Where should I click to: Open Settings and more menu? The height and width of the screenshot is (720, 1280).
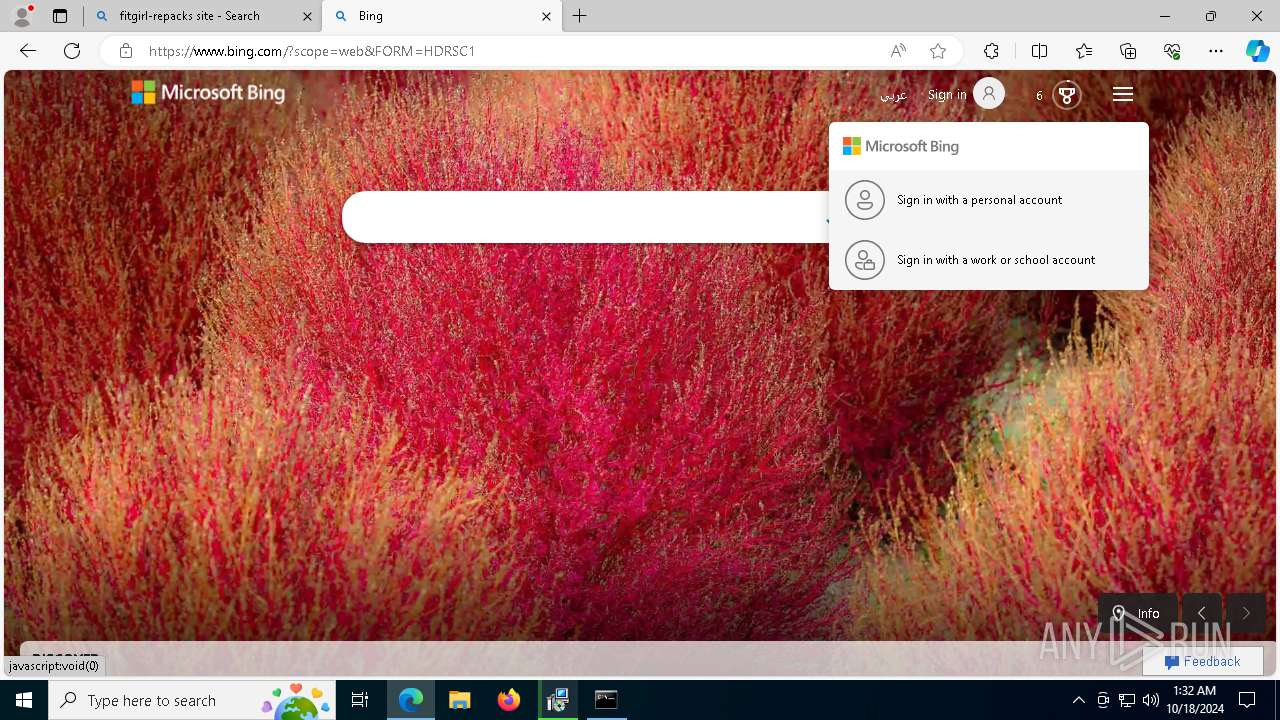coord(1216,51)
